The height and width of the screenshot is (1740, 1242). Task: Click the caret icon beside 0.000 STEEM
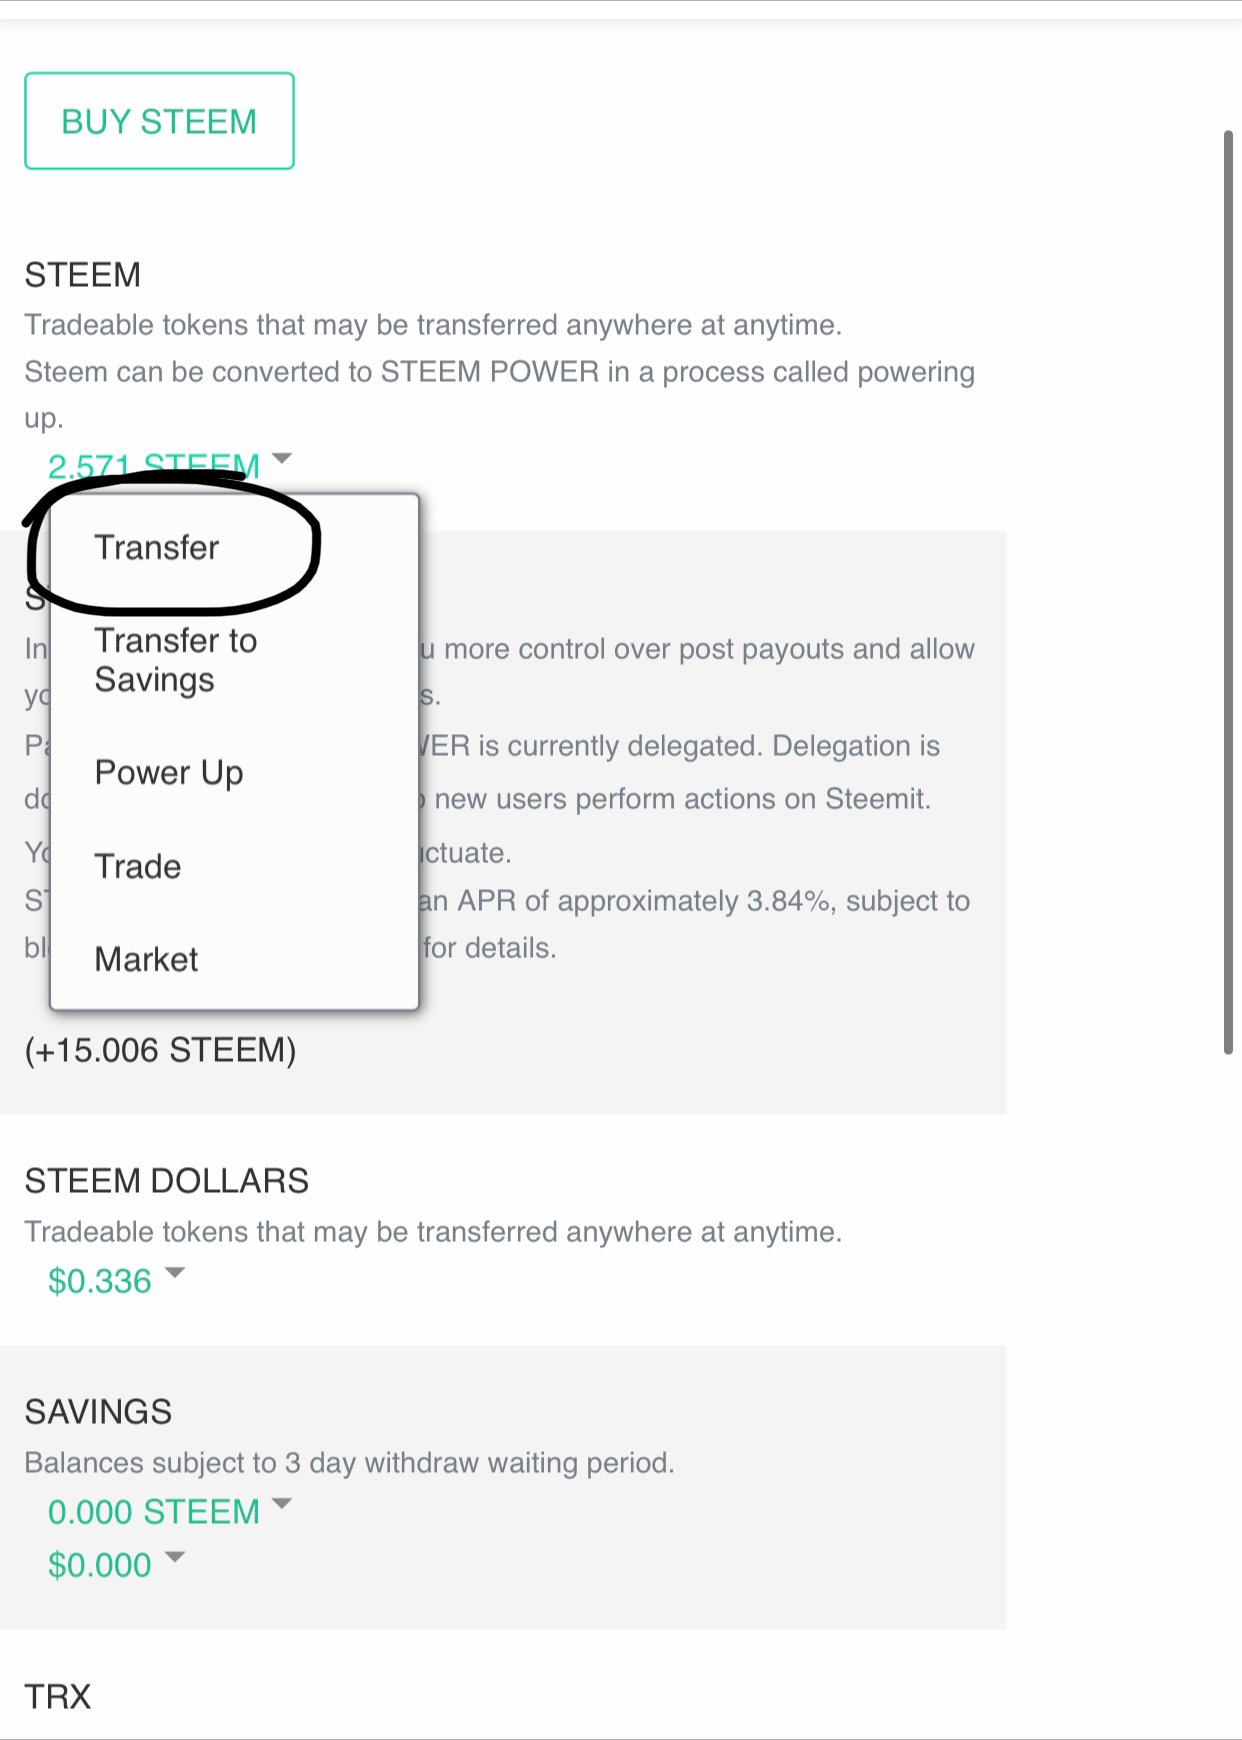282,1504
